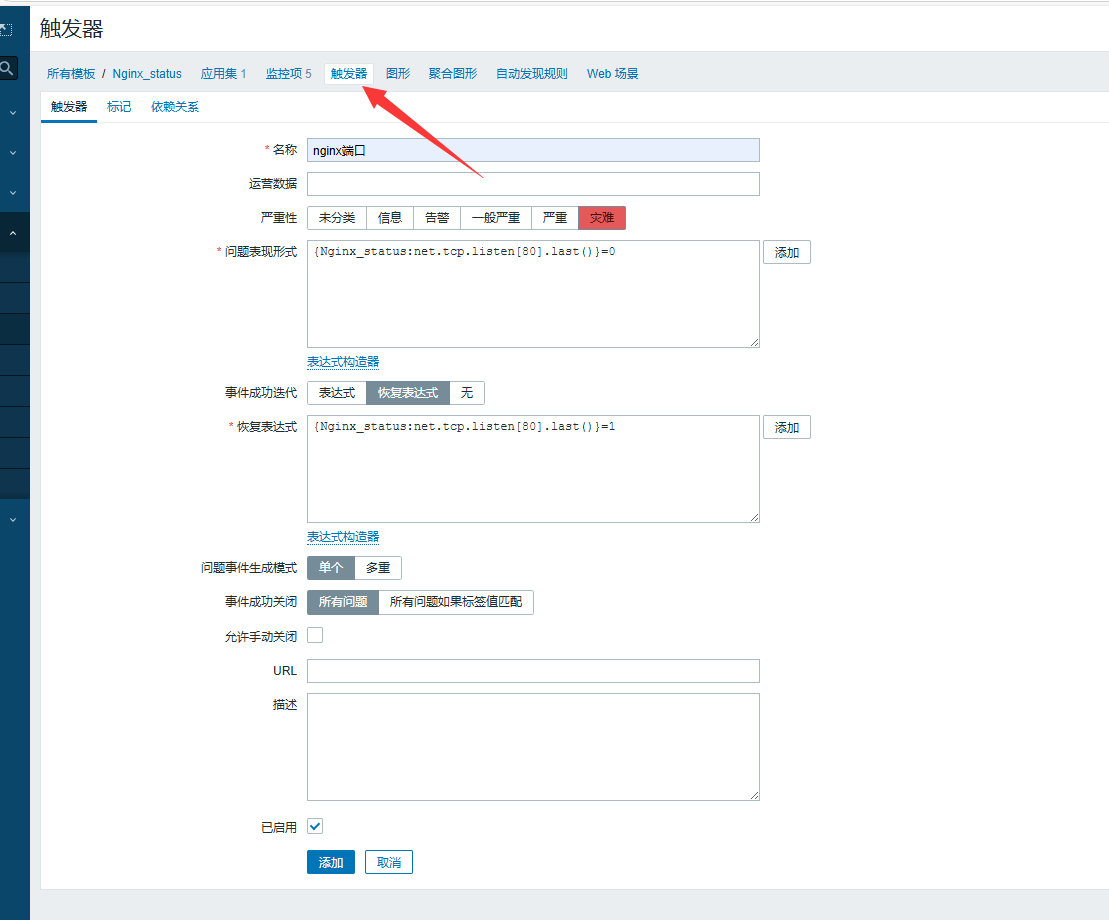This screenshot has width=1109, height=920.
Task: Set severity to 严重
Action: tap(554, 218)
